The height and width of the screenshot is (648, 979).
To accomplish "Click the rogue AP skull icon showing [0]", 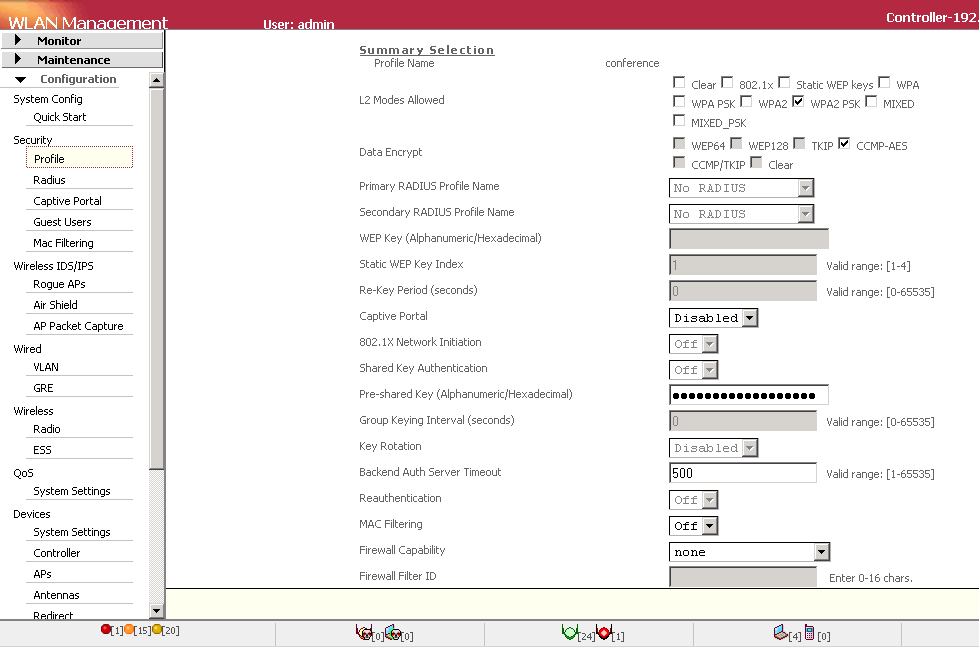I will 364,632.
